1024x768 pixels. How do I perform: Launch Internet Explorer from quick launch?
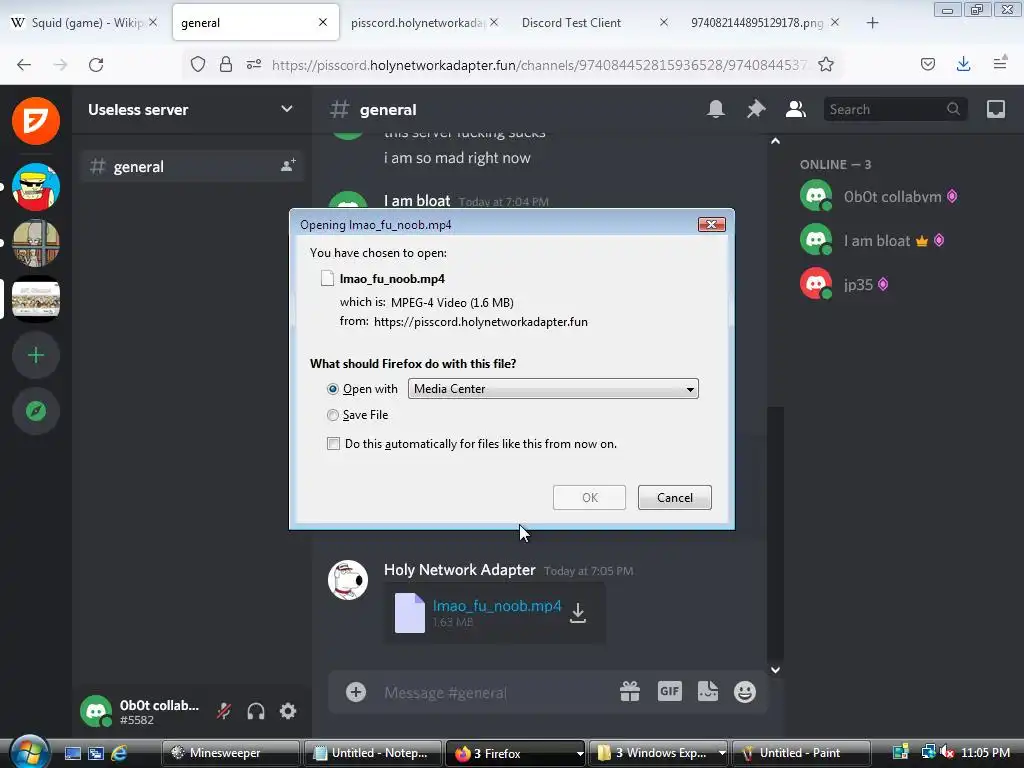(x=119, y=754)
